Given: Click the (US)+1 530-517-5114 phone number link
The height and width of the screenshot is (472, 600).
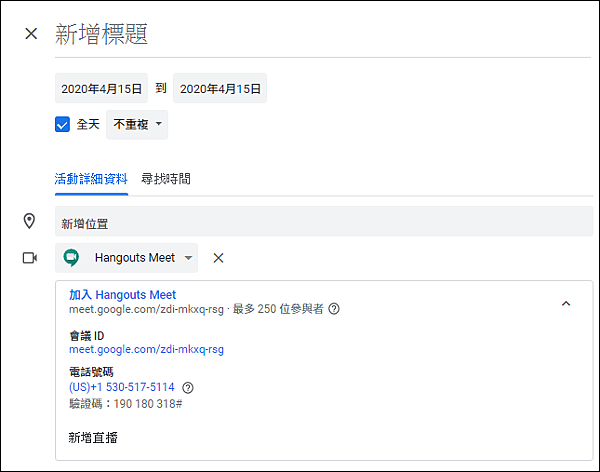Looking at the screenshot, I should point(122,387).
